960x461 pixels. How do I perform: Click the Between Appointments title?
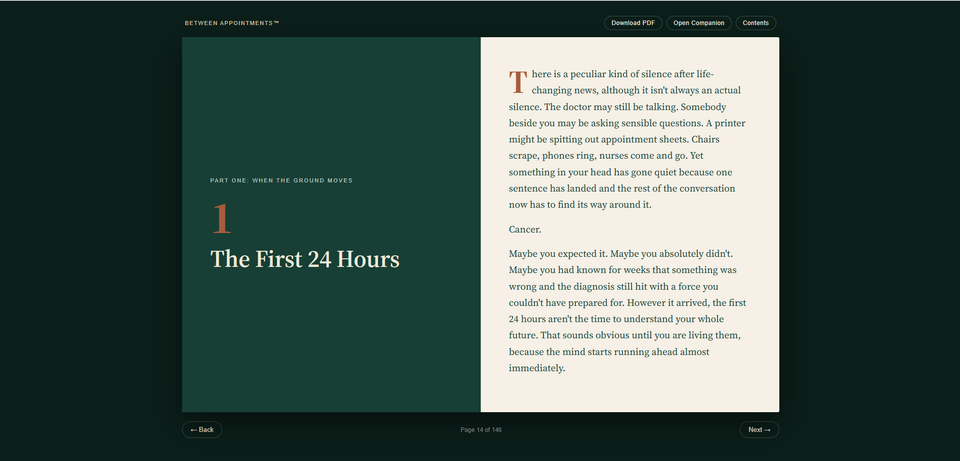232,23
